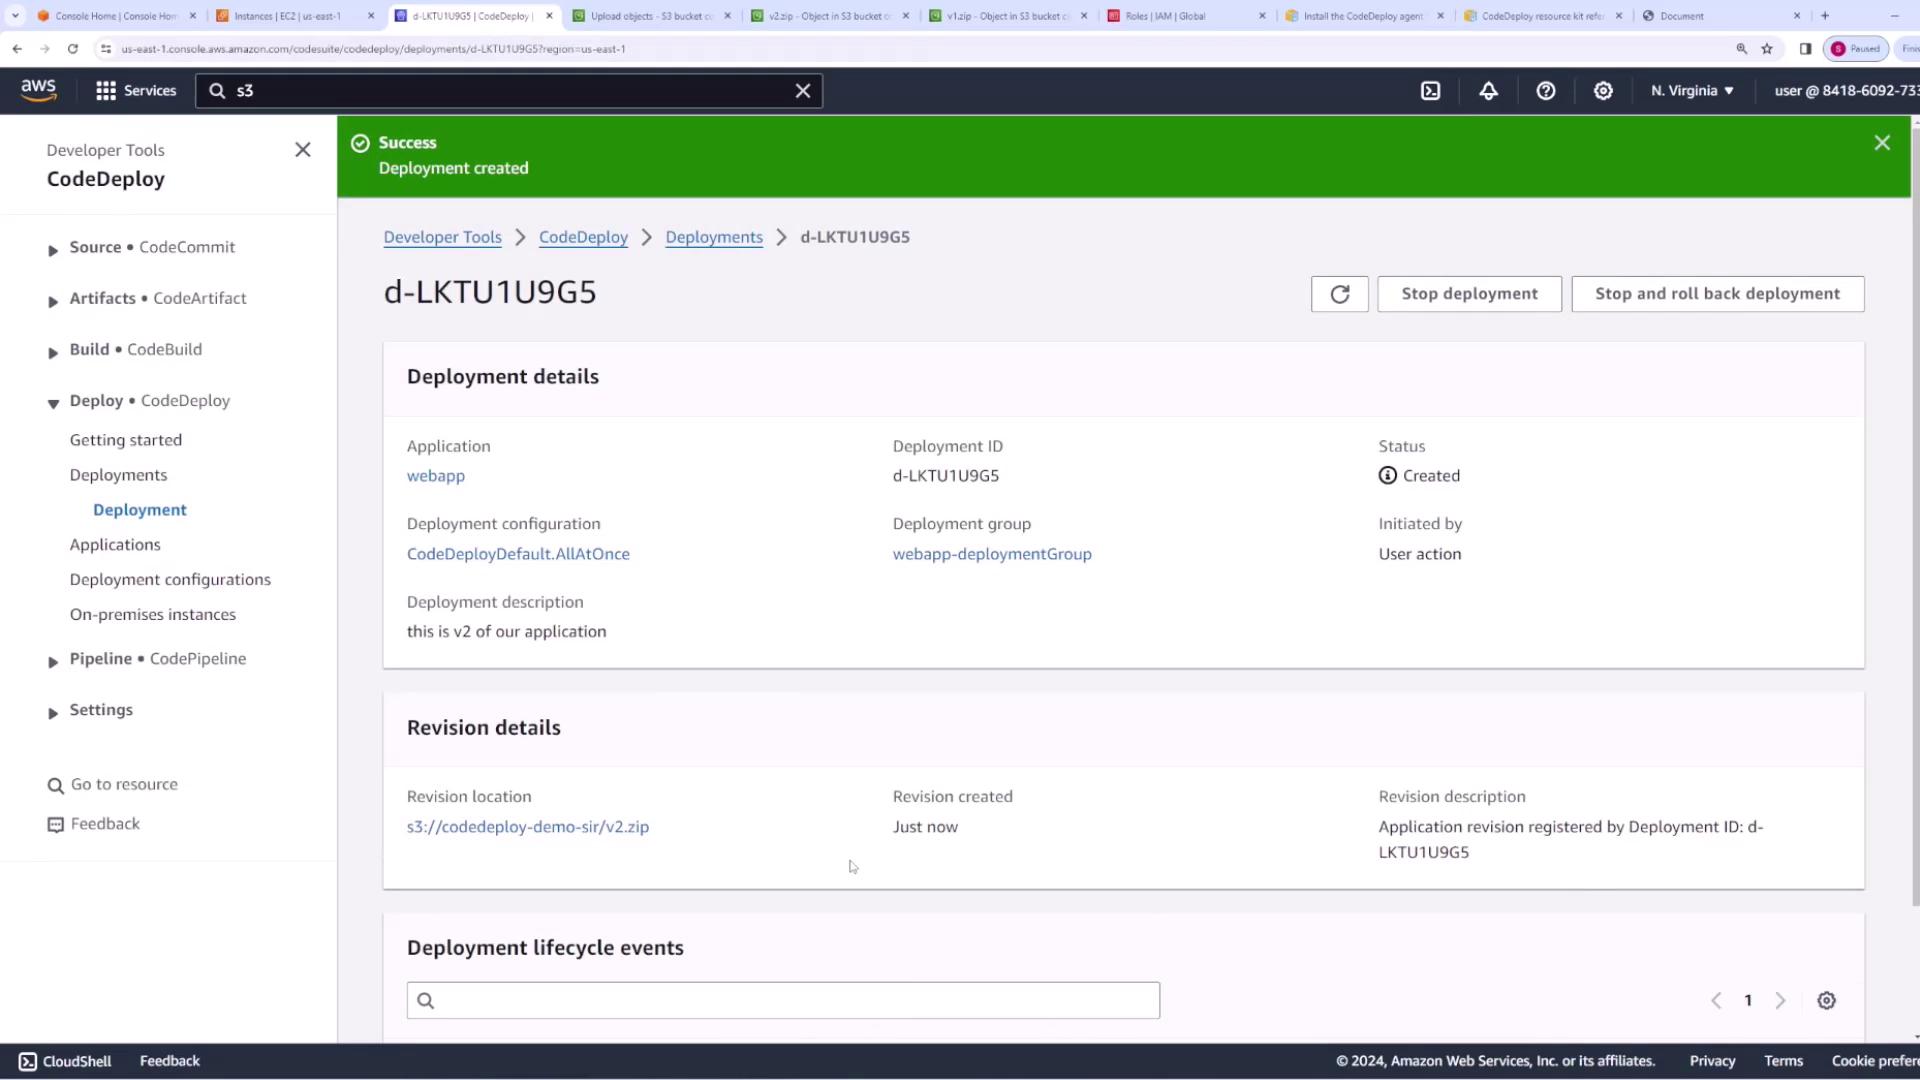Open lifecycle events table preferences gear
The width and height of the screenshot is (1920, 1080).
(x=1826, y=1001)
